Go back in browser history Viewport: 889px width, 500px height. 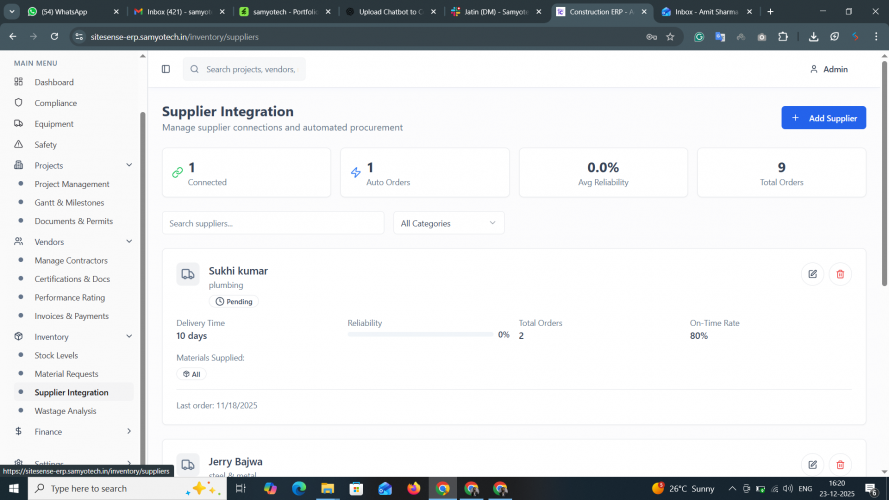[13, 37]
